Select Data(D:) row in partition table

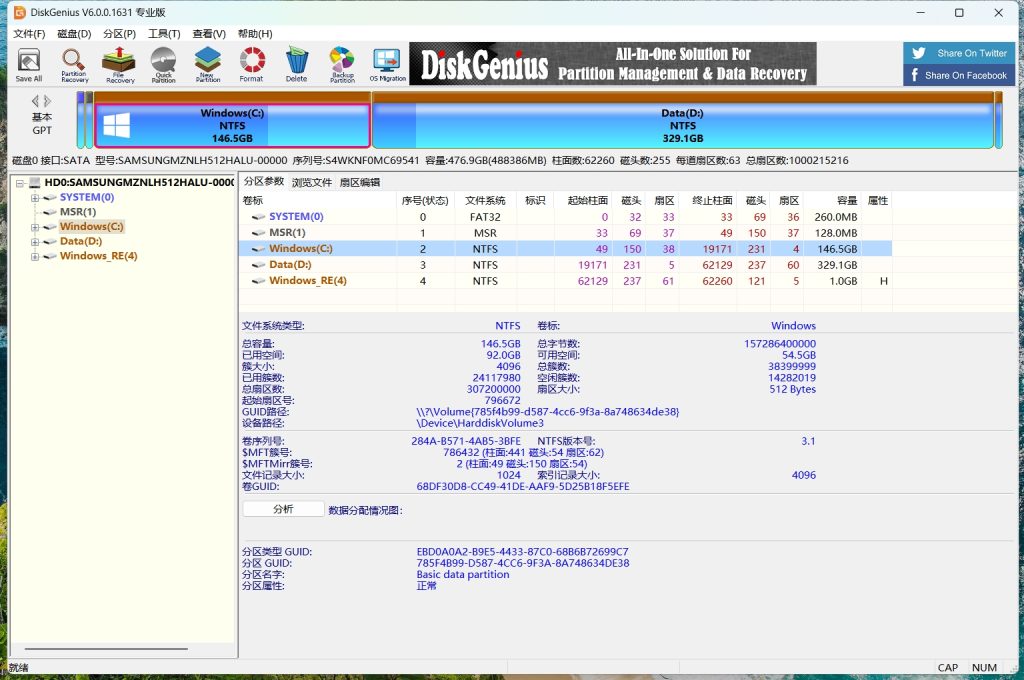(x=566, y=265)
